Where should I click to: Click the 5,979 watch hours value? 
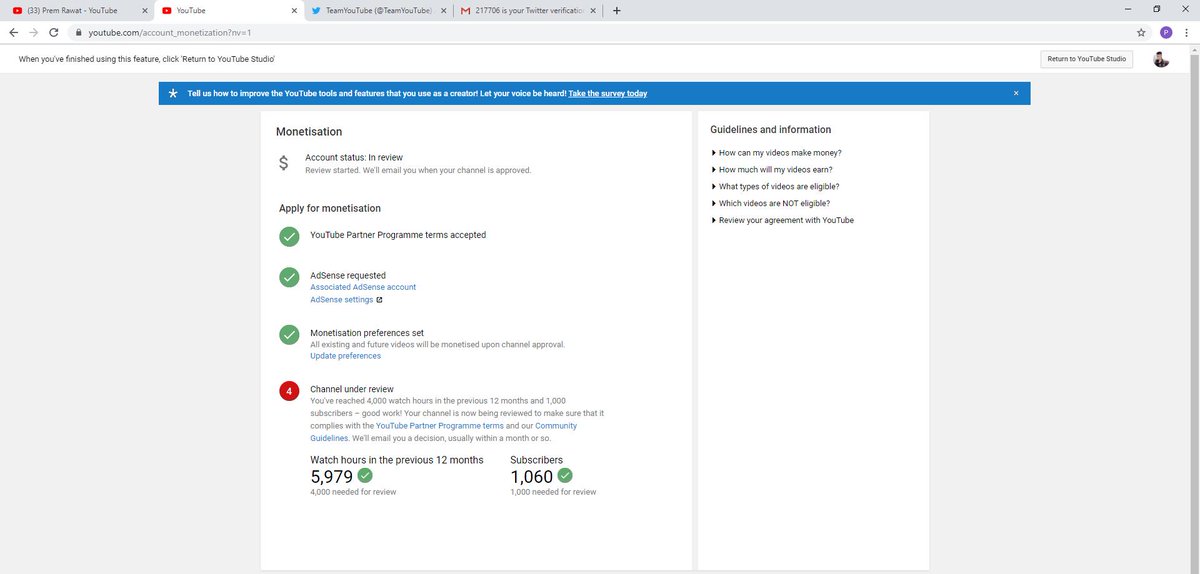point(332,477)
